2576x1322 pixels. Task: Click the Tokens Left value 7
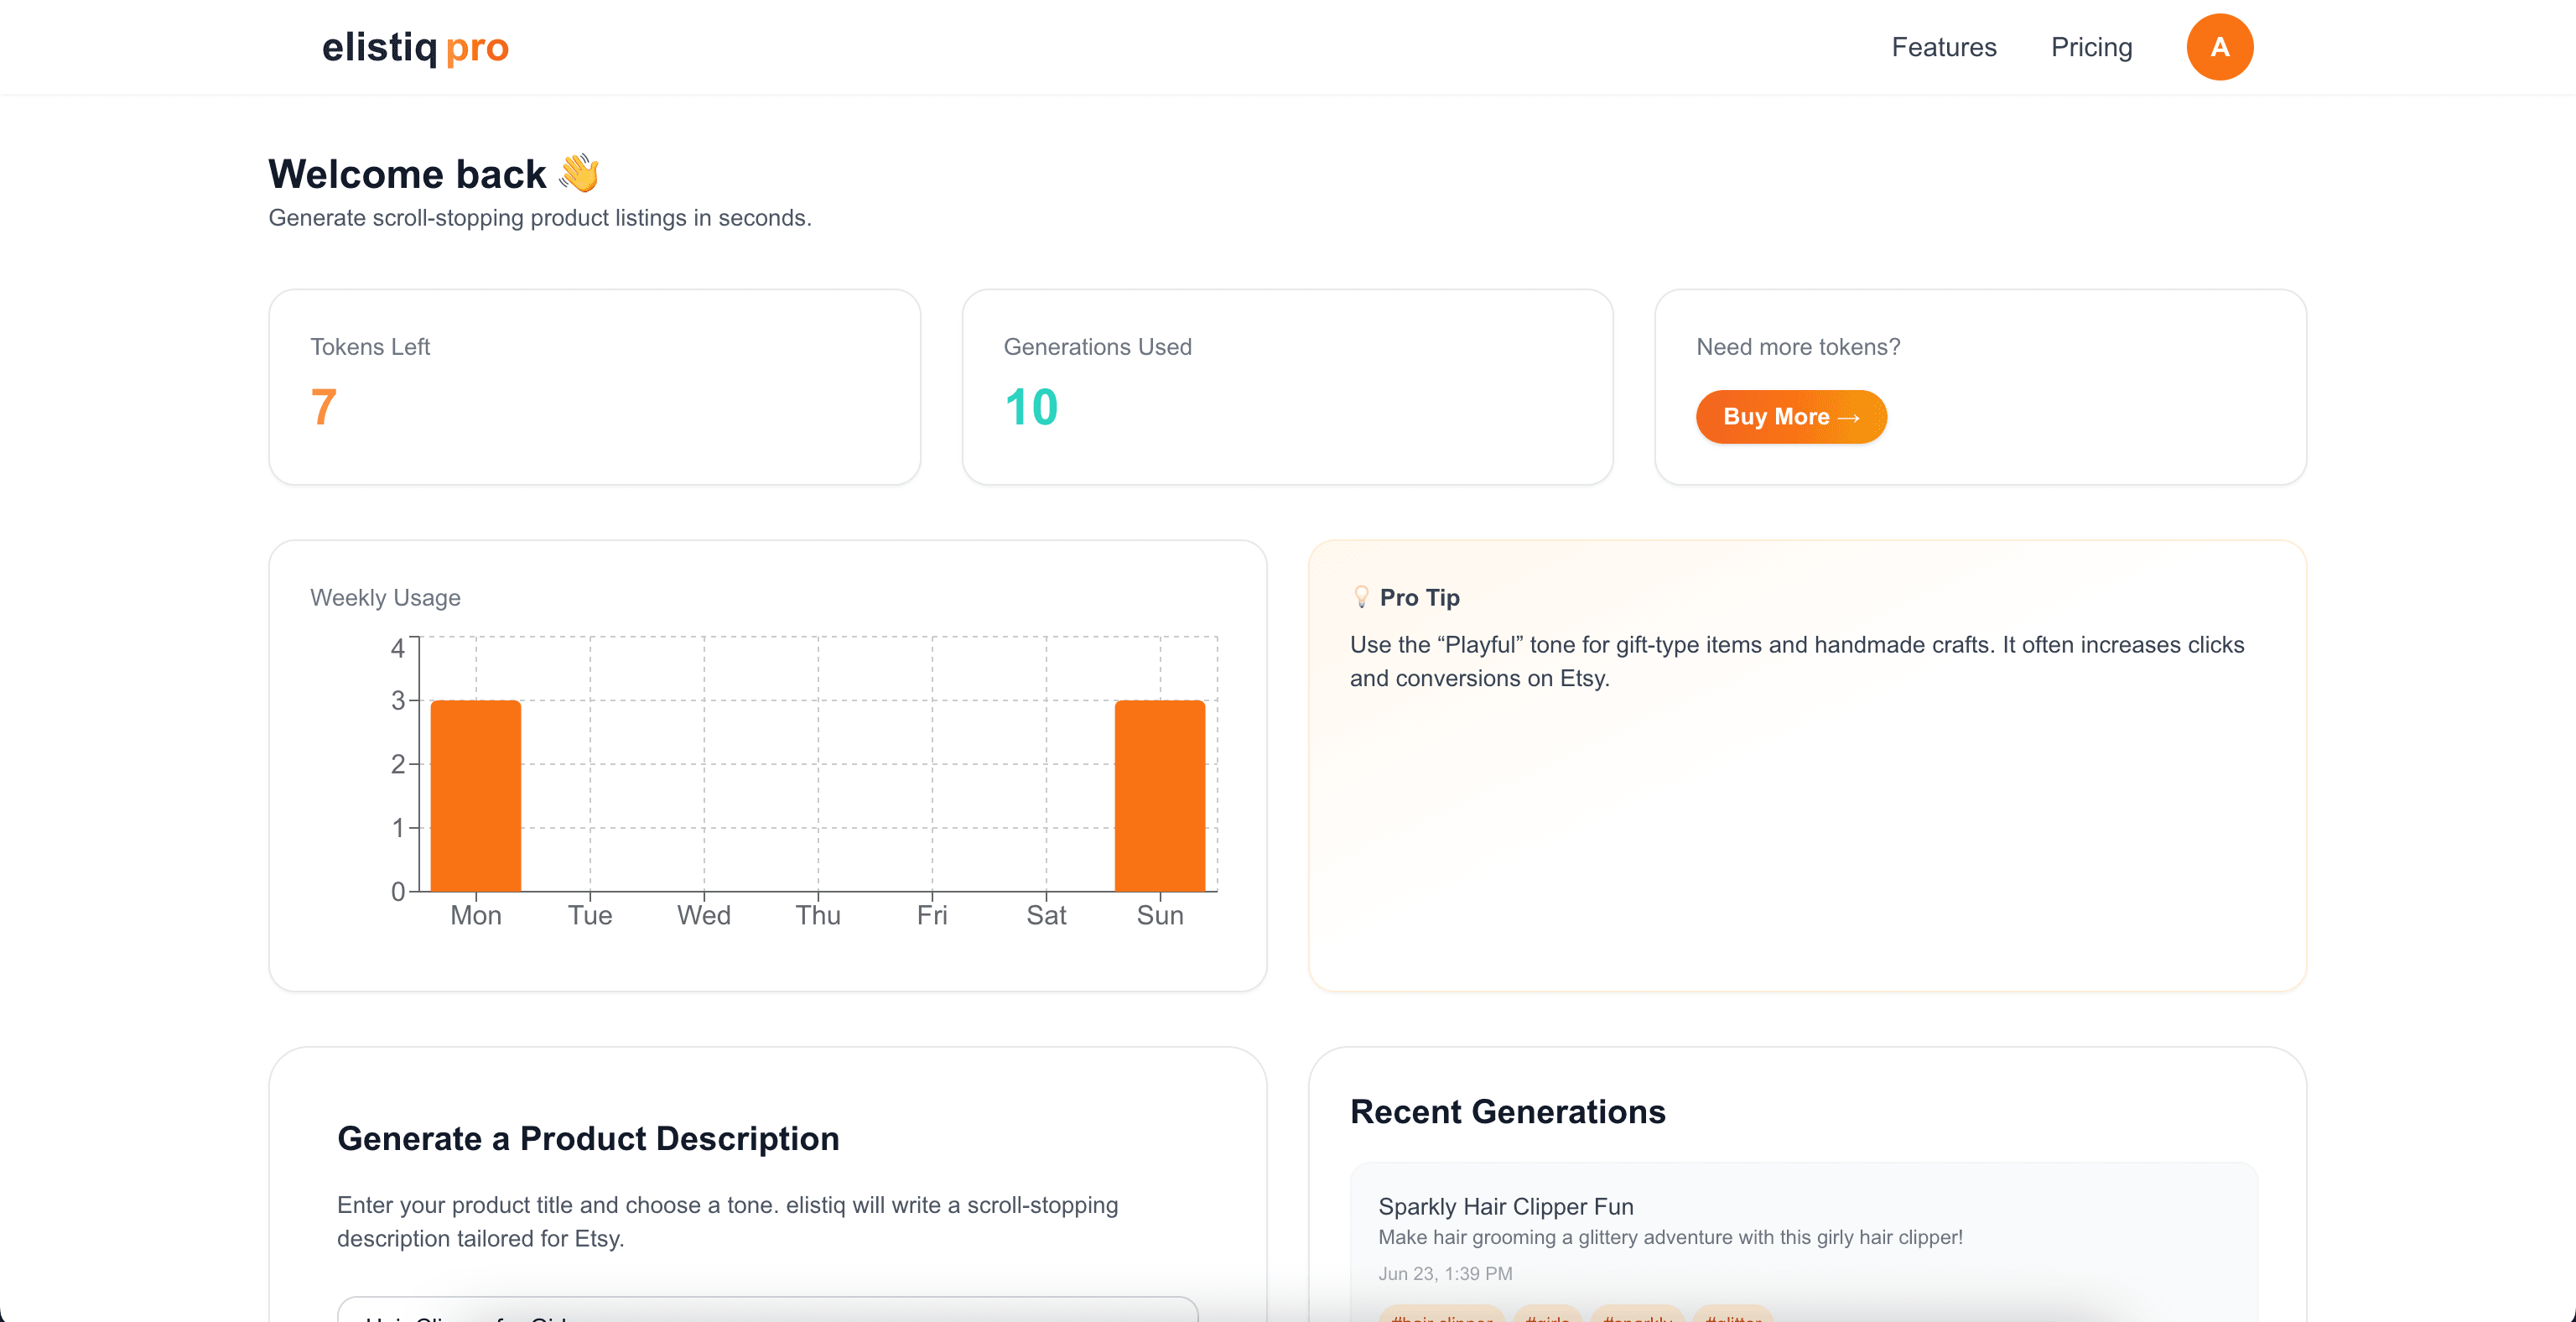323,407
